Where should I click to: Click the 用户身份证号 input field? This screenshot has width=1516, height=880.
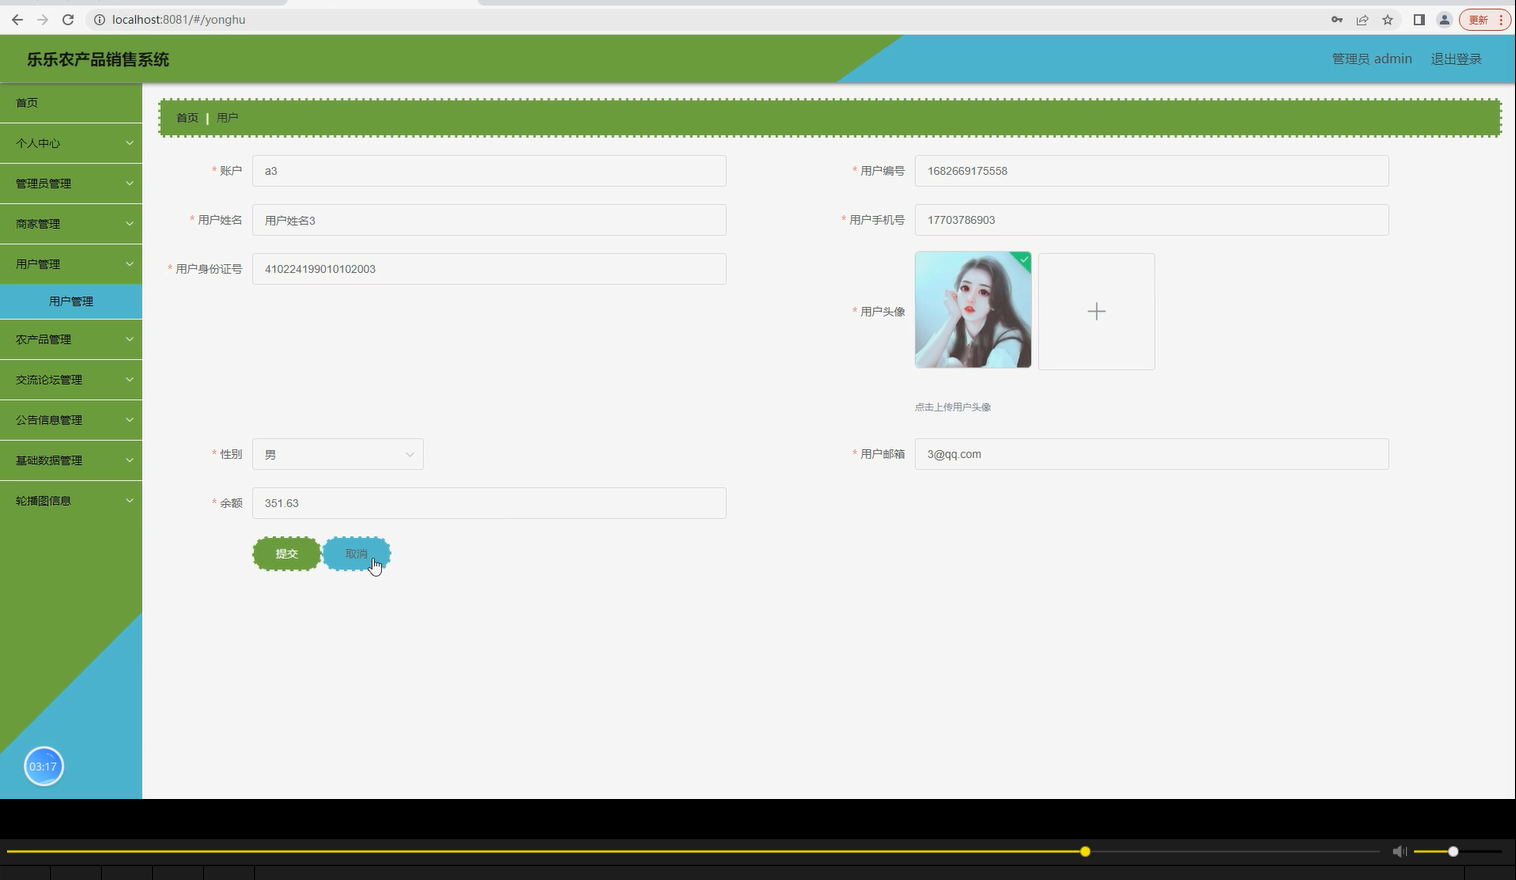click(489, 269)
